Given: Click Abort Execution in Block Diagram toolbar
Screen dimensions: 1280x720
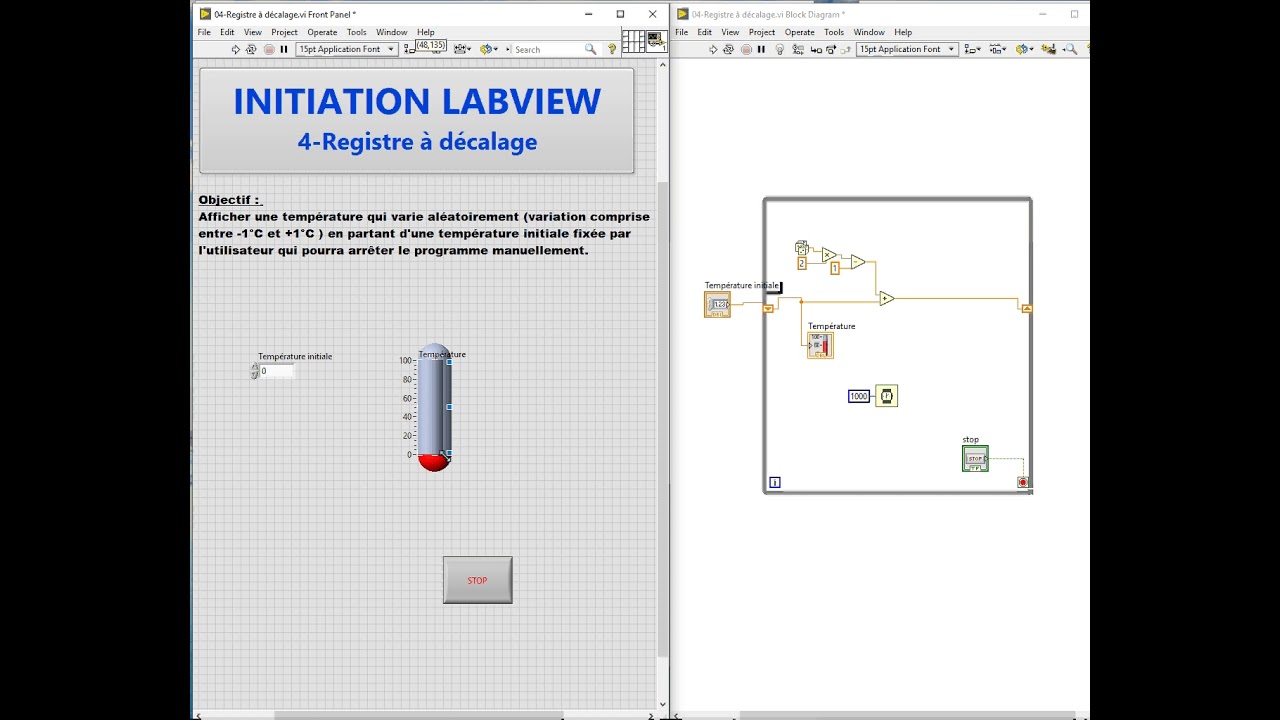Looking at the screenshot, I should (746, 49).
